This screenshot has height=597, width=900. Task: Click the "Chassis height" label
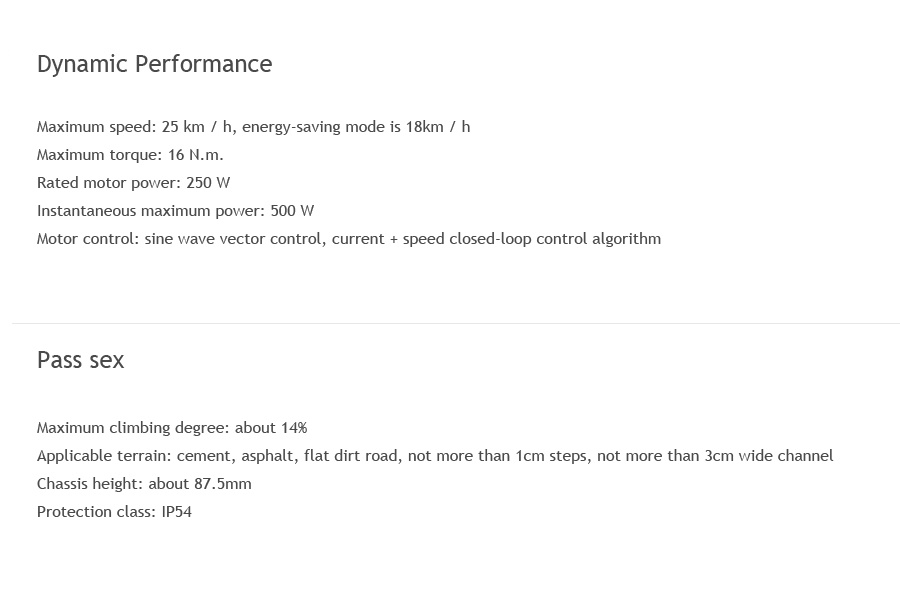pyautogui.click(x=88, y=484)
